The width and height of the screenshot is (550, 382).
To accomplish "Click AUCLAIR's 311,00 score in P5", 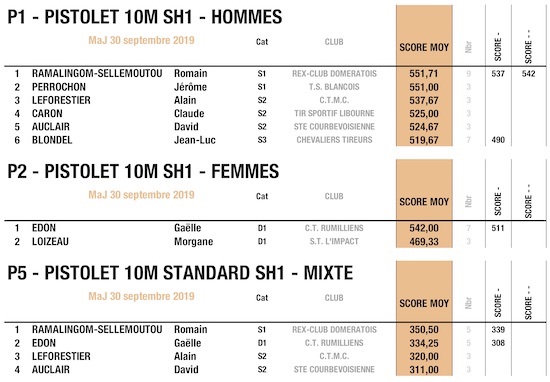I will click(x=424, y=370).
